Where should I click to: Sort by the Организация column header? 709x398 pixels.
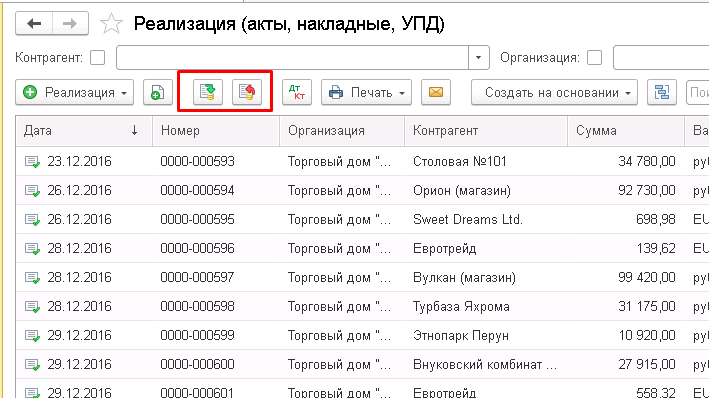tap(342, 131)
